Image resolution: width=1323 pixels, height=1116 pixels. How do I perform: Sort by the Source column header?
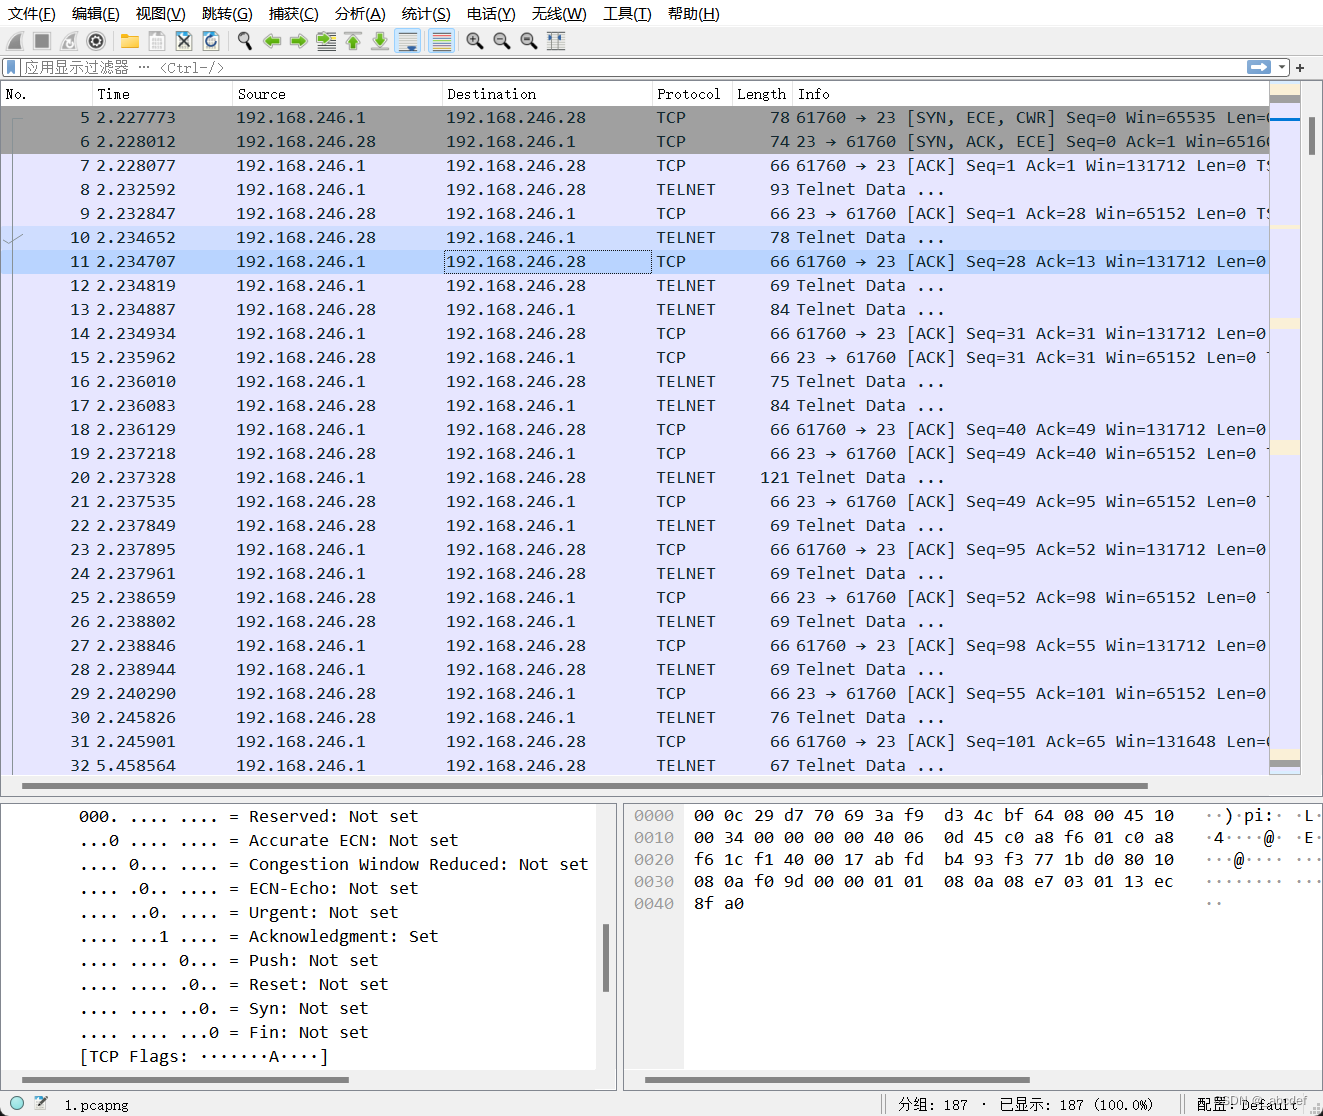tap(337, 94)
